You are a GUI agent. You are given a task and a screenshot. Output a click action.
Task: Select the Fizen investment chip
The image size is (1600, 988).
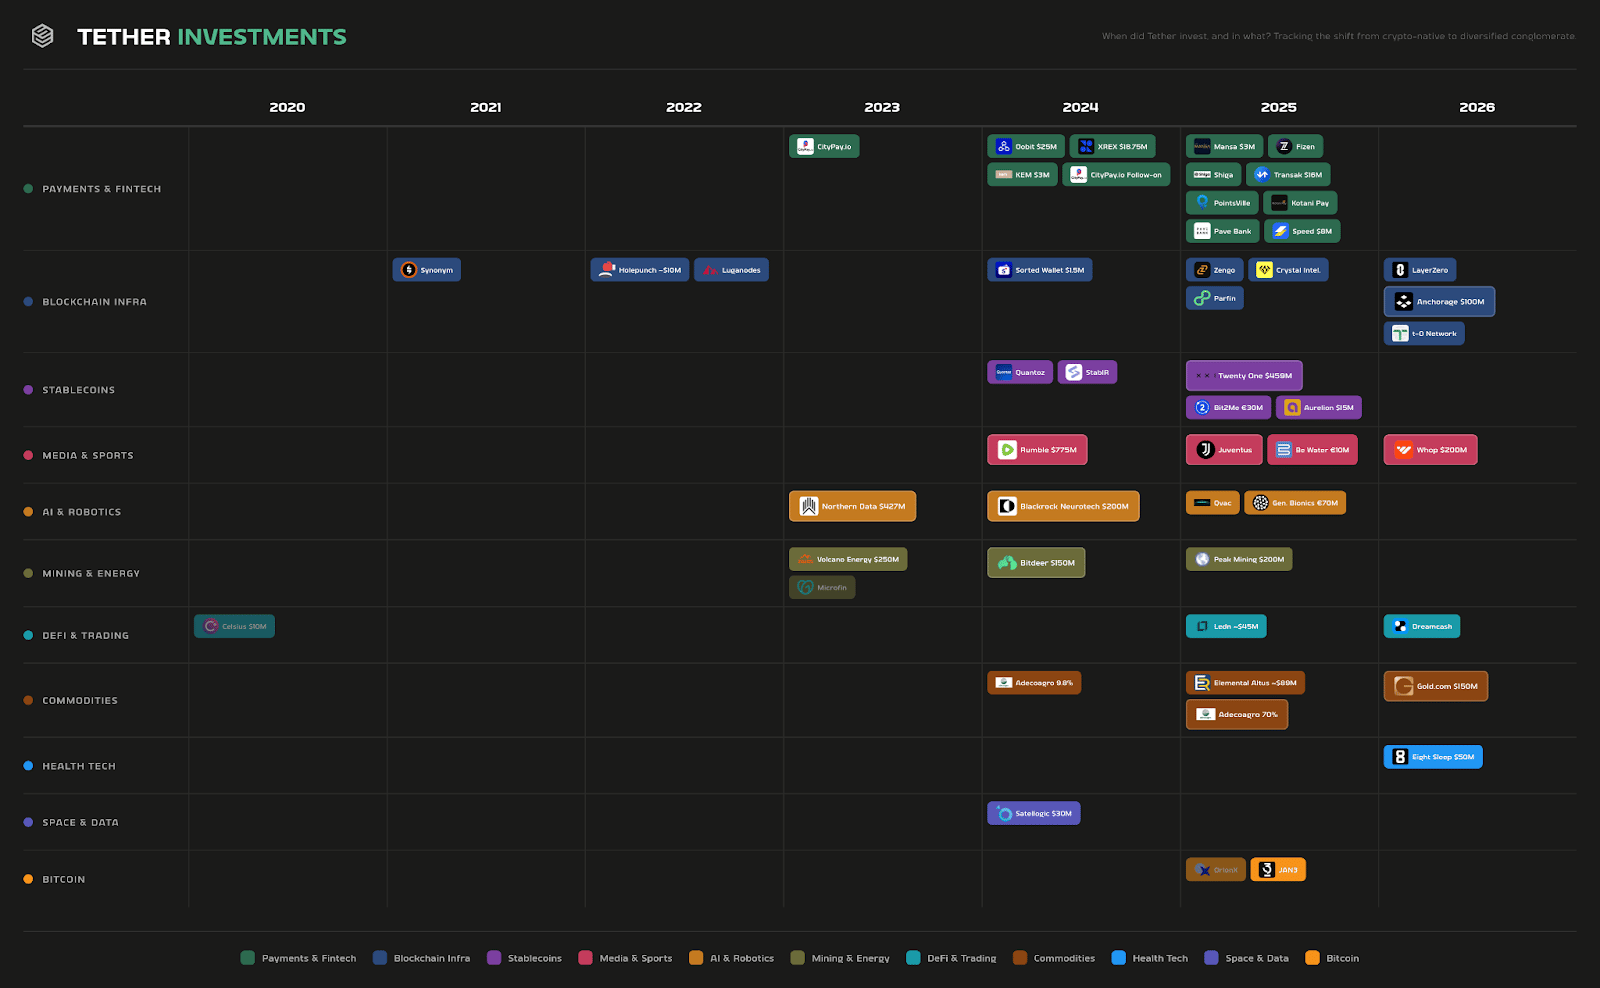(x=1295, y=146)
